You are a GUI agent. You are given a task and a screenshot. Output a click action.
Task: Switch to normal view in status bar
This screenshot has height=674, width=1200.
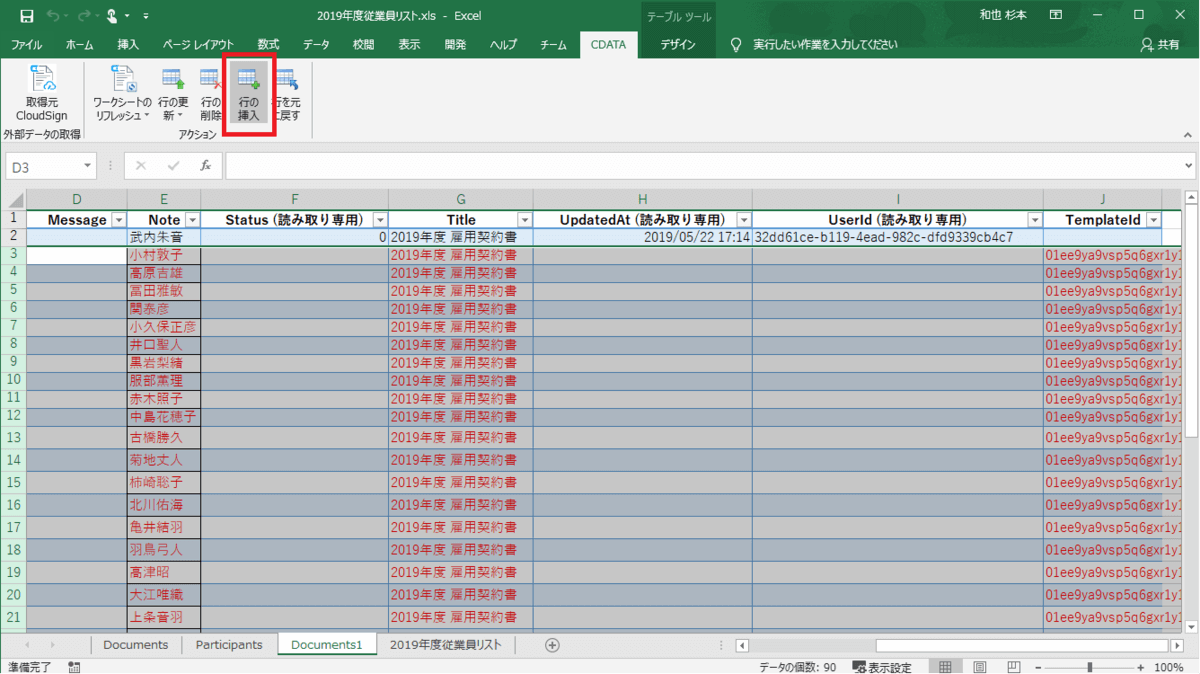944,667
